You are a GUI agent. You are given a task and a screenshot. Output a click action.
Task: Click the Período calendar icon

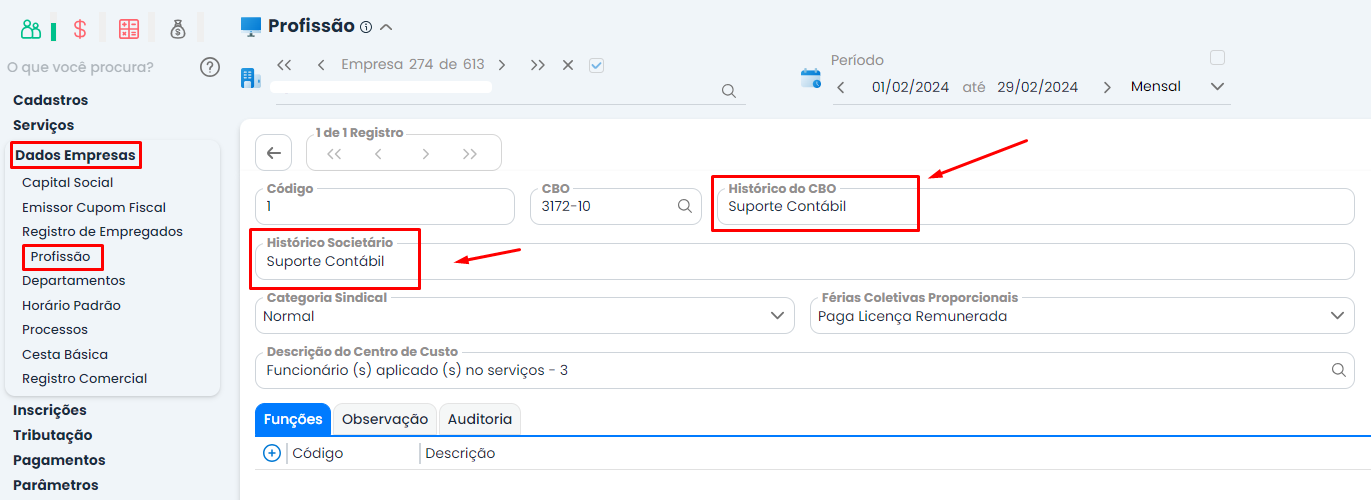click(x=811, y=78)
